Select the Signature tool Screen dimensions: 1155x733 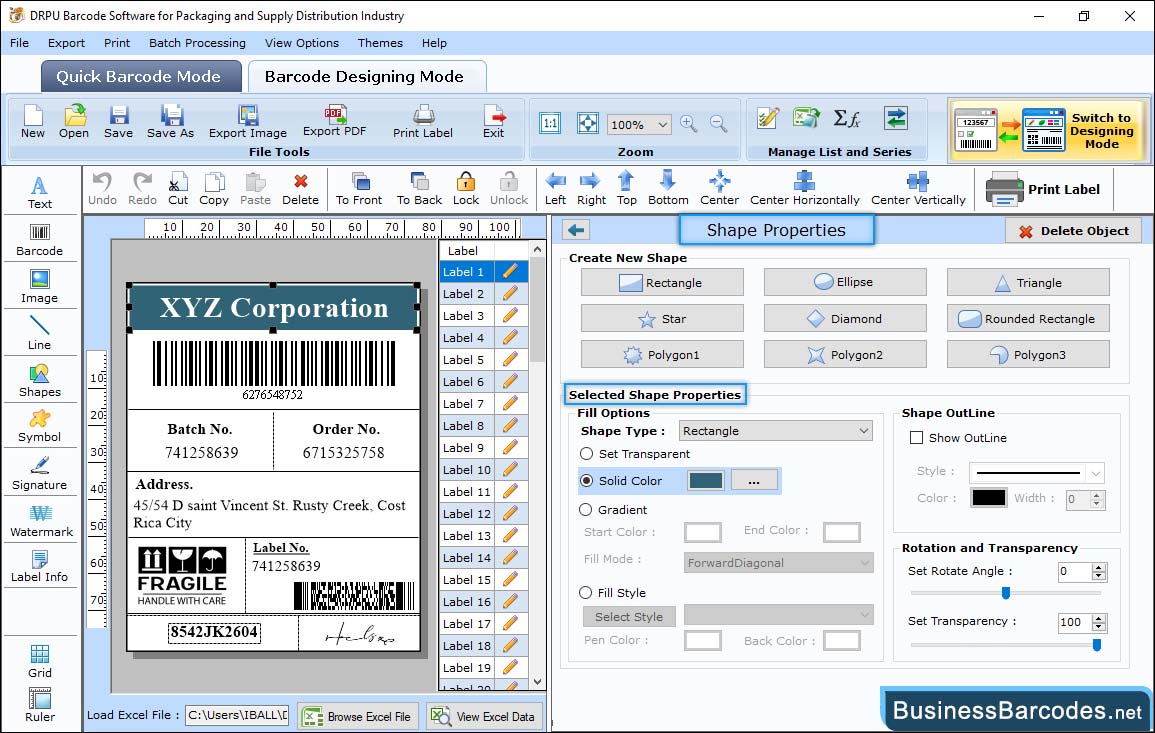(40, 474)
